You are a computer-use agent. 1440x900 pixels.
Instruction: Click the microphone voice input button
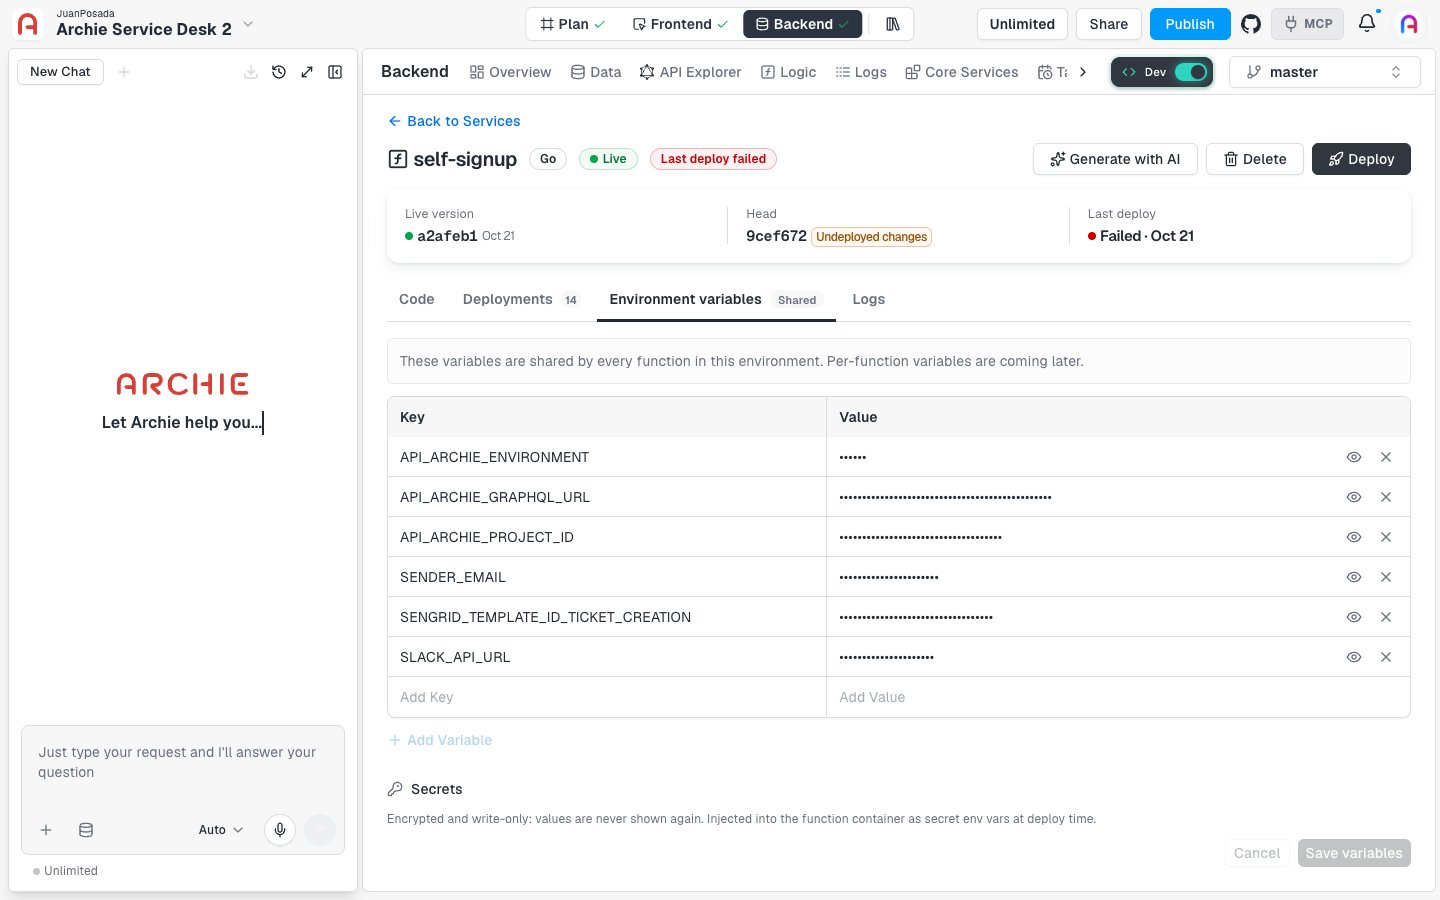click(x=280, y=829)
